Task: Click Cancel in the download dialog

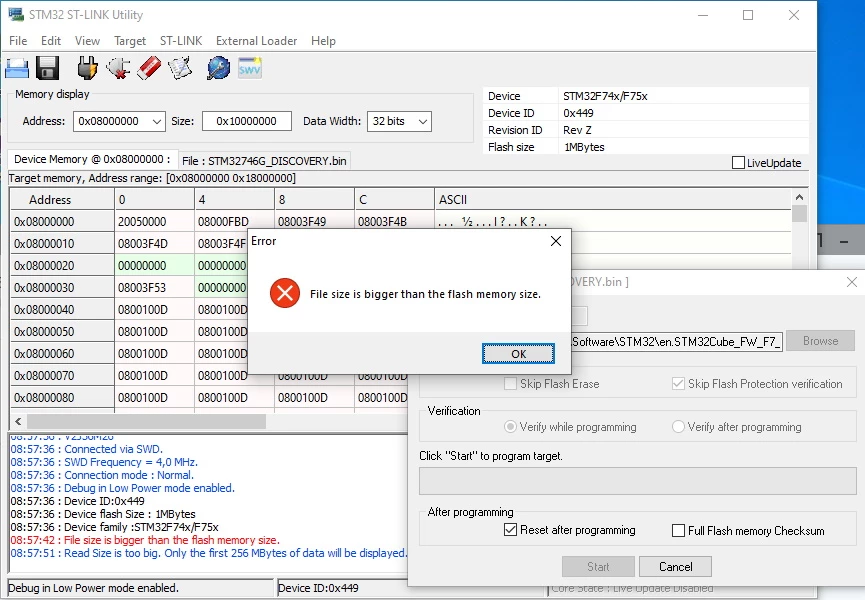Action: click(675, 567)
